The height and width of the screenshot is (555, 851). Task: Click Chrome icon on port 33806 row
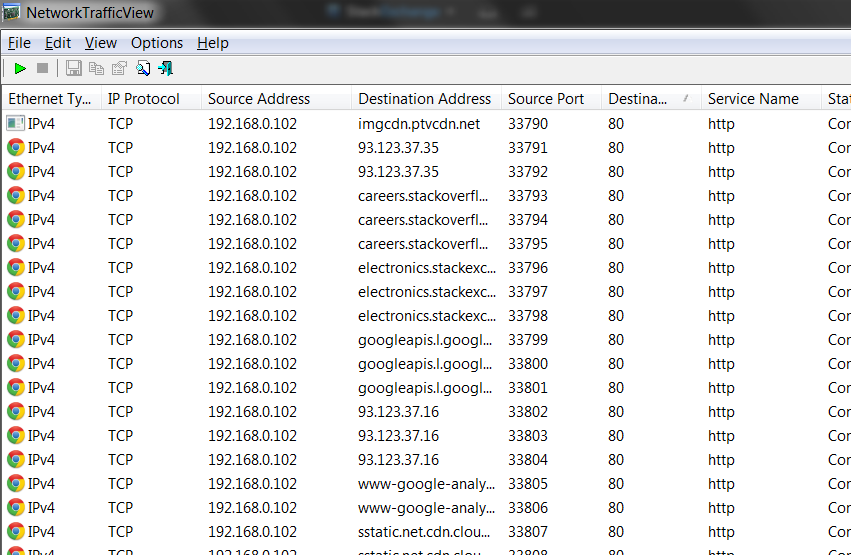pyautogui.click(x=15, y=507)
